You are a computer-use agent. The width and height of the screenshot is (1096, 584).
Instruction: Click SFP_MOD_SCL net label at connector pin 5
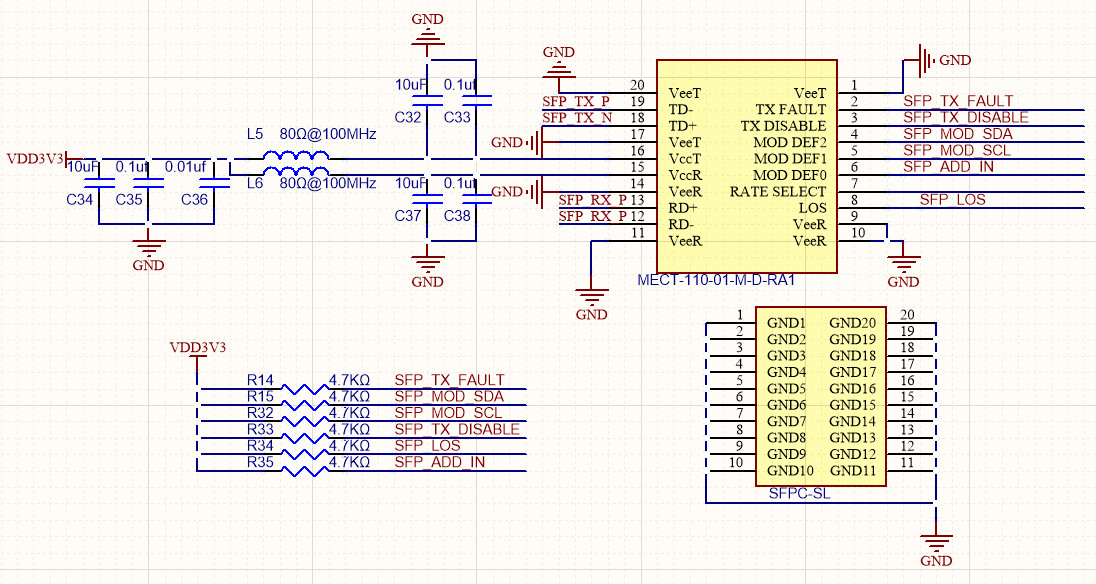[x=957, y=150]
